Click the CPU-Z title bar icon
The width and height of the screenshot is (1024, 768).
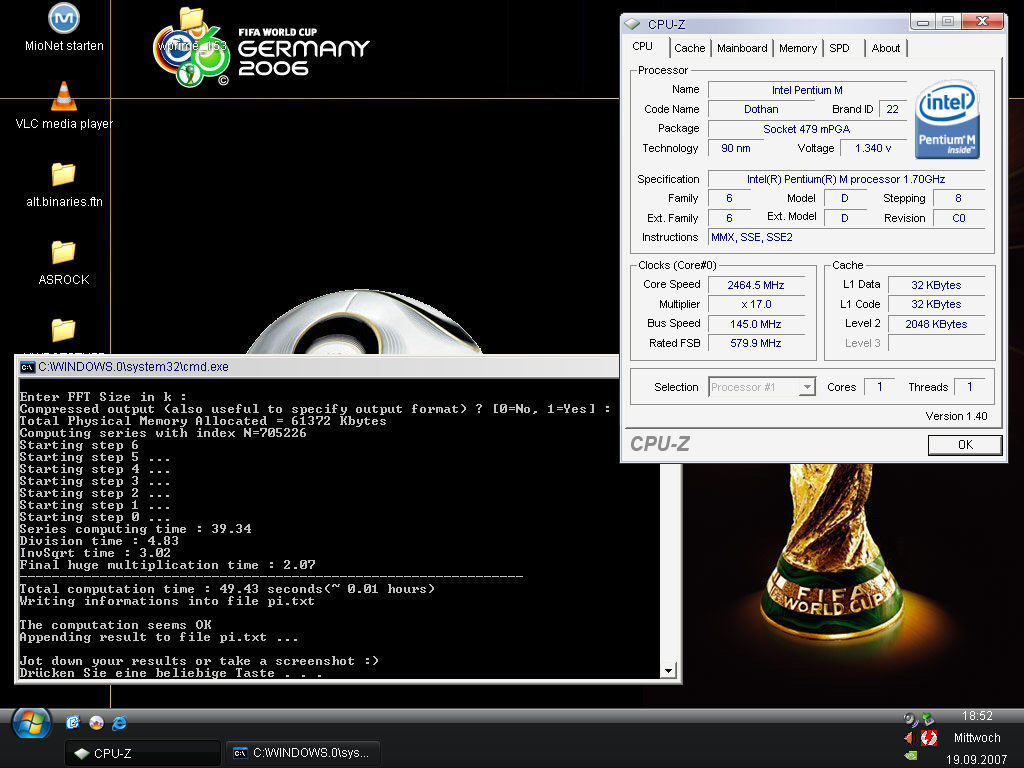632,24
